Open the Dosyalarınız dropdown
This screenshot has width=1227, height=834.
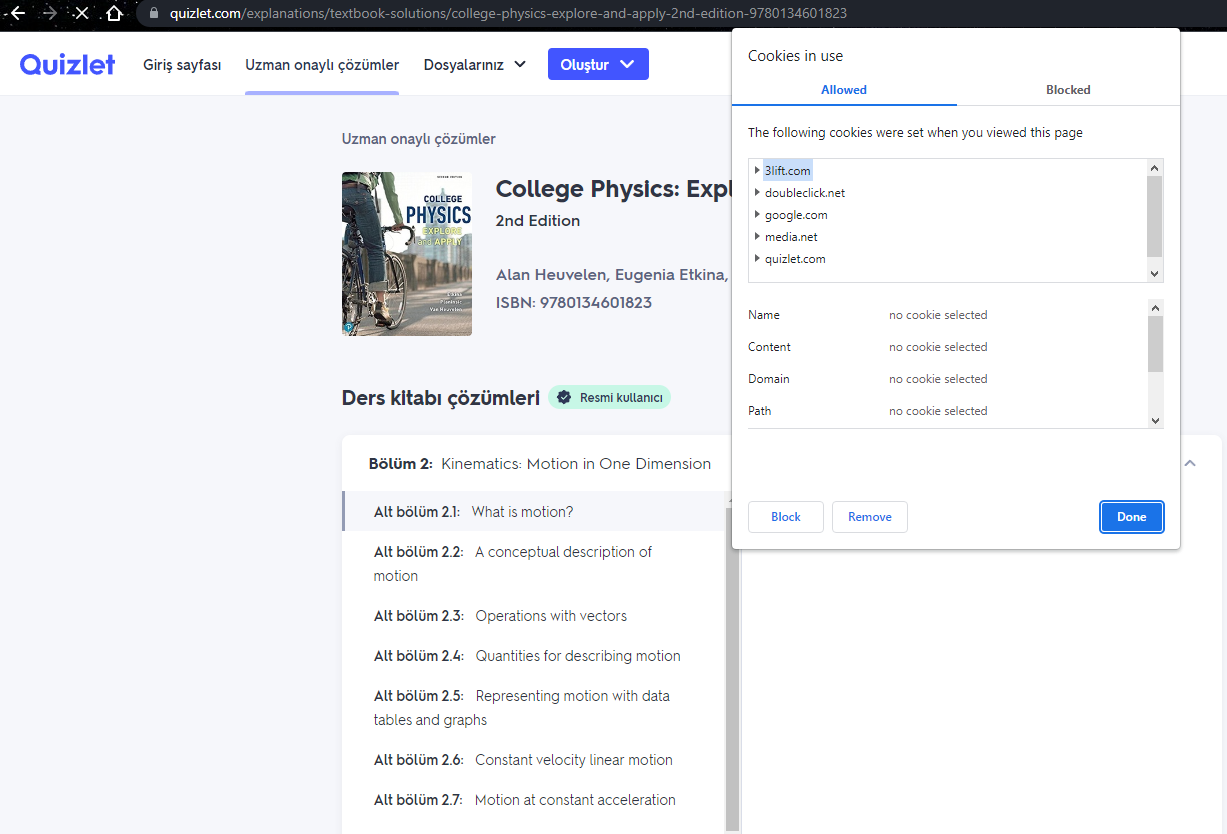474,65
